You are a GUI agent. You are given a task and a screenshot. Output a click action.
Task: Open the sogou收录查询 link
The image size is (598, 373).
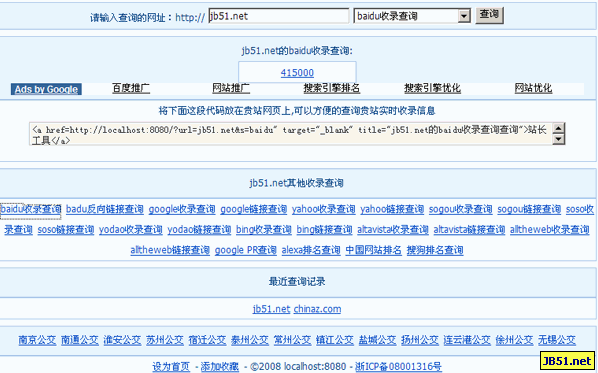point(460,209)
